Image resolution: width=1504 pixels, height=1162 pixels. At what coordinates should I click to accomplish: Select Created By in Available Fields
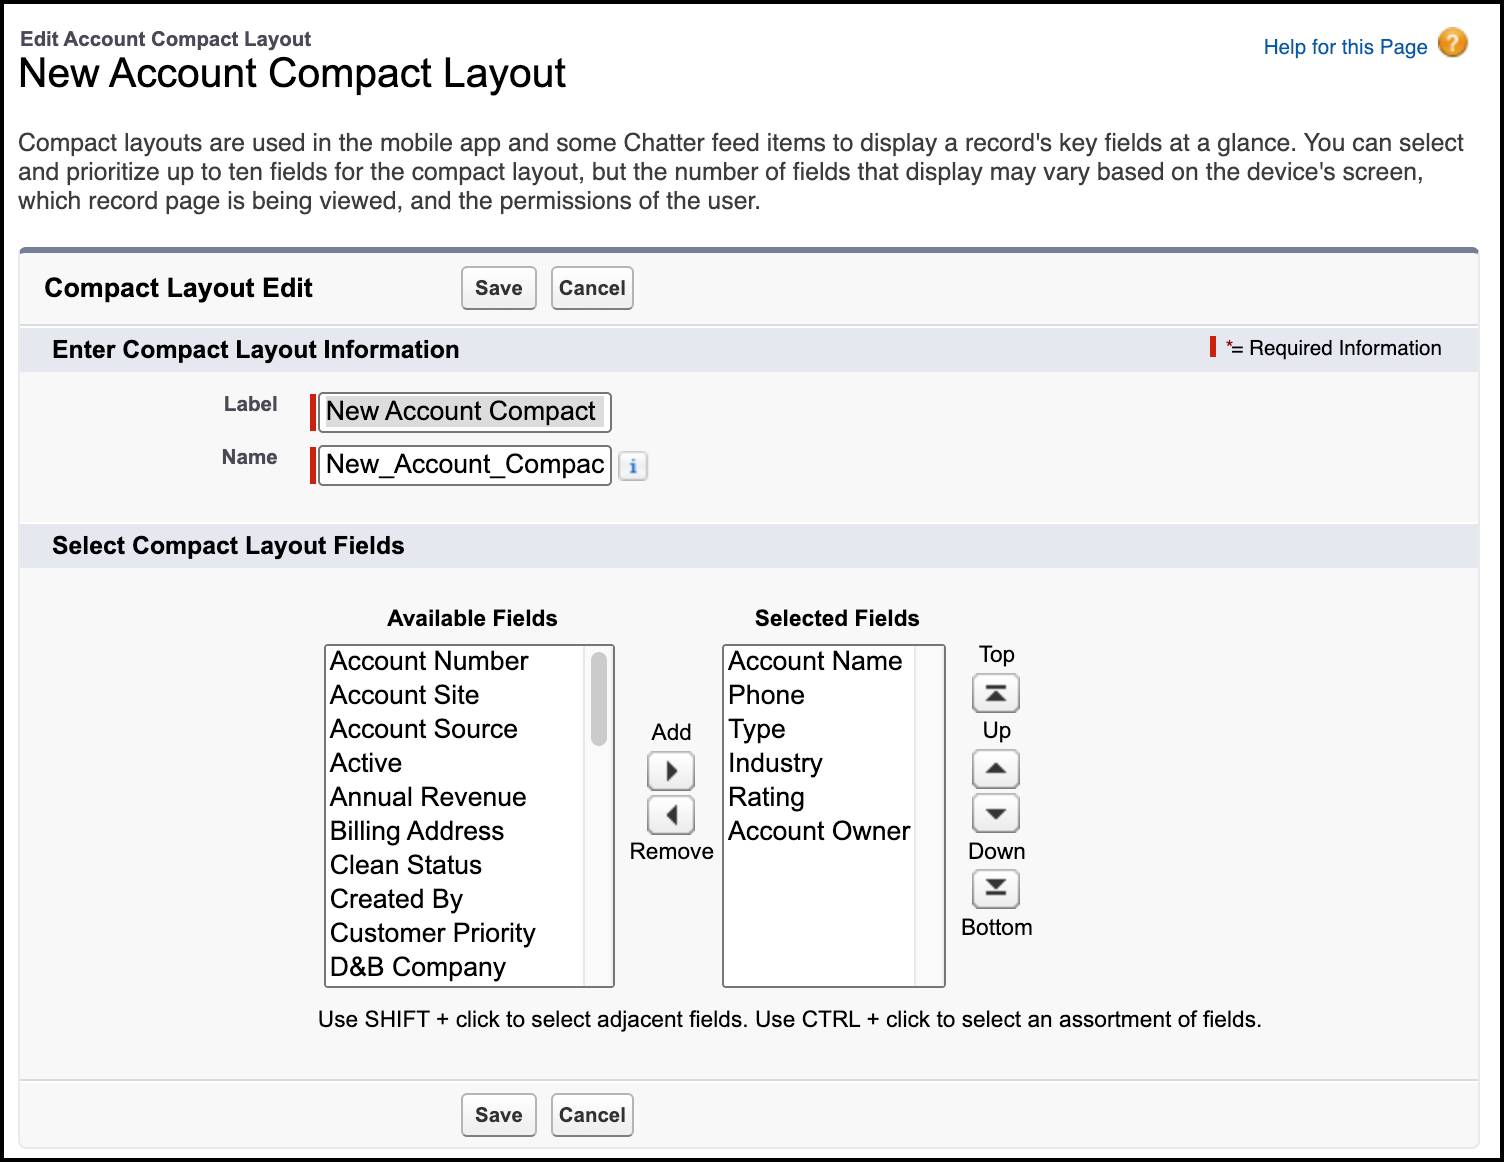click(455, 899)
